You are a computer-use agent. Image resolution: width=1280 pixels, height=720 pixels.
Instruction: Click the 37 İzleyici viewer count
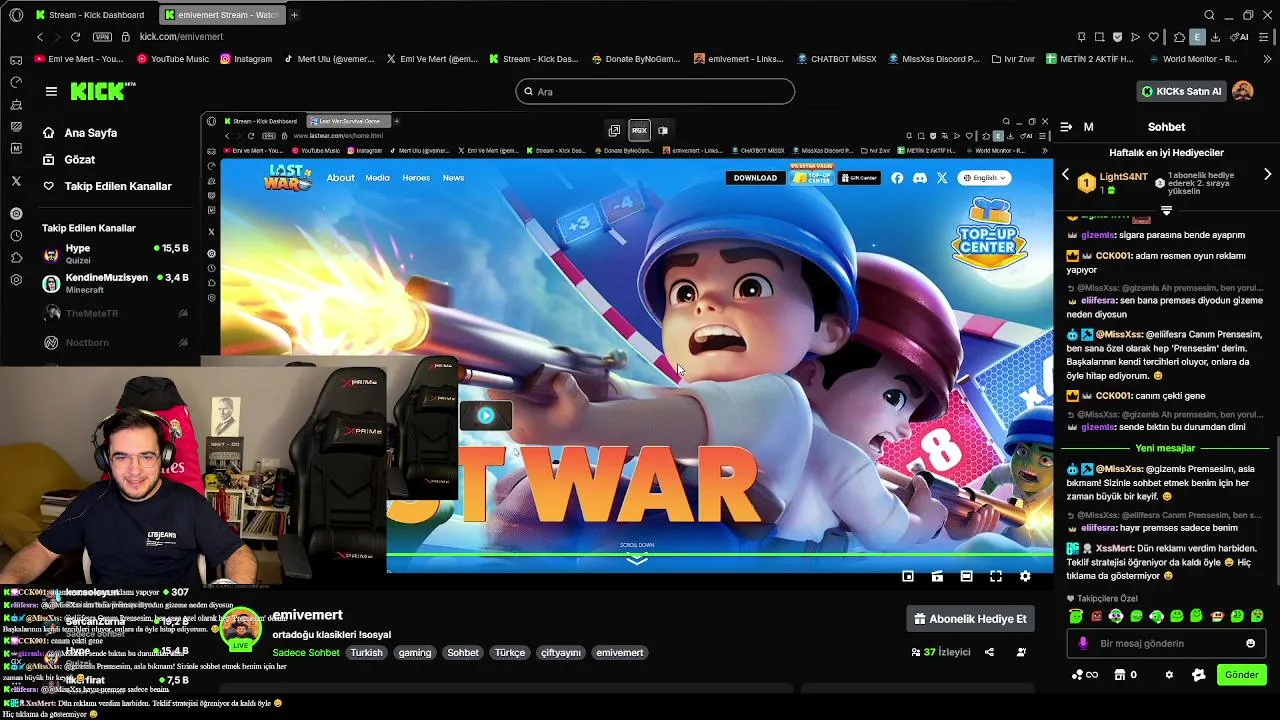click(x=941, y=652)
